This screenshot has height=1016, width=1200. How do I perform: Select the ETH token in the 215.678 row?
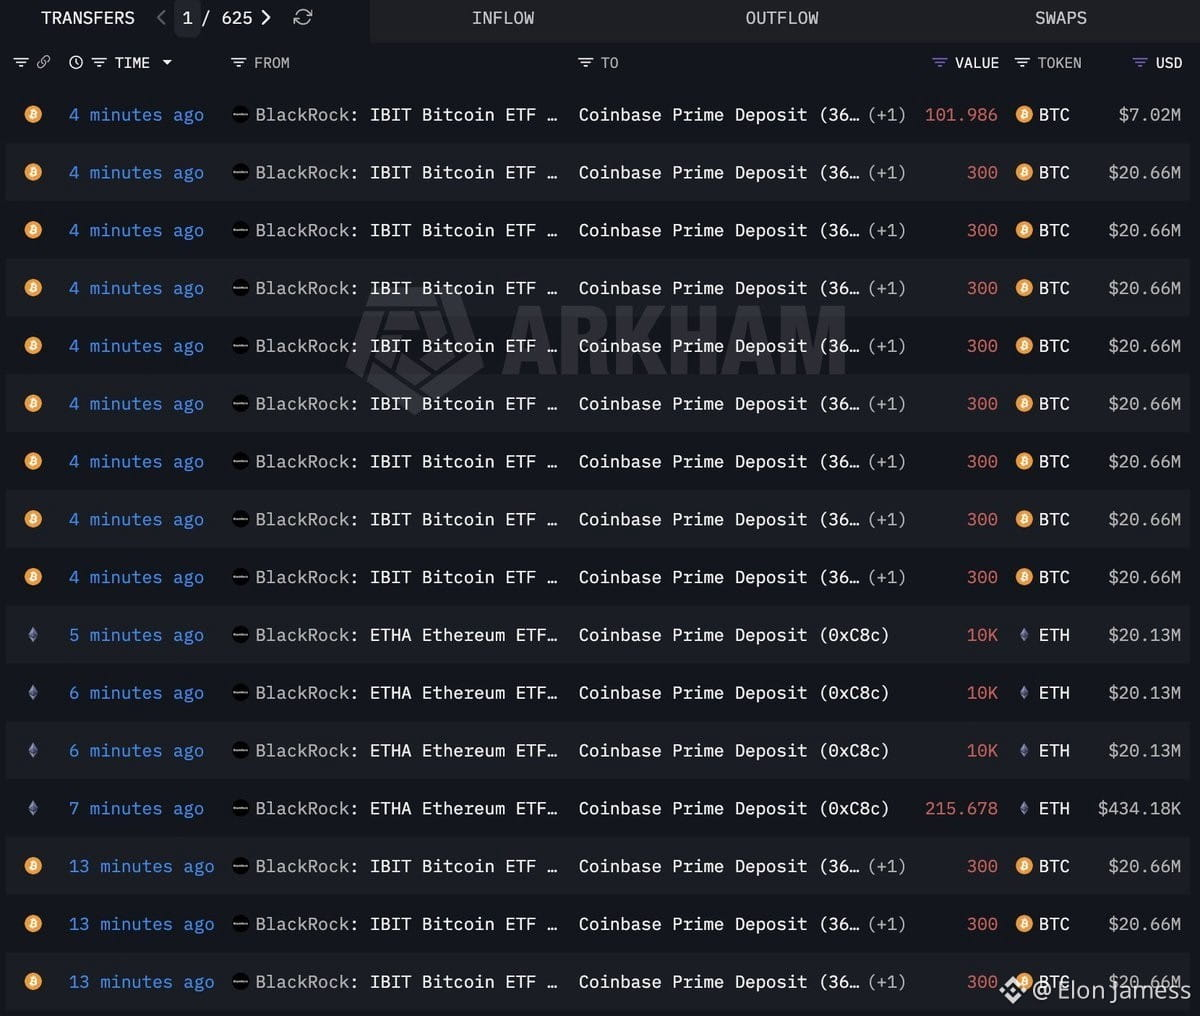[x=1054, y=809]
